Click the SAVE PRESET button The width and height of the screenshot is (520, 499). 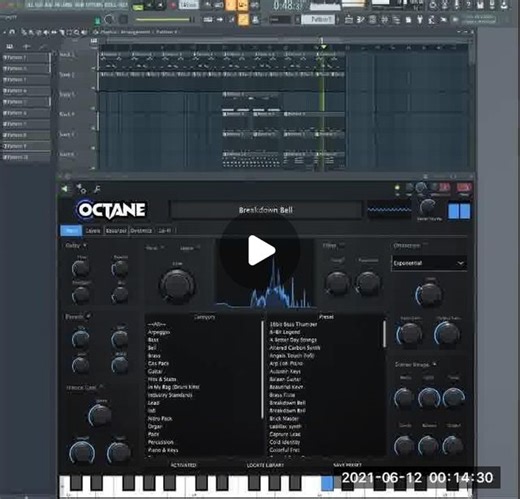tap(347, 465)
